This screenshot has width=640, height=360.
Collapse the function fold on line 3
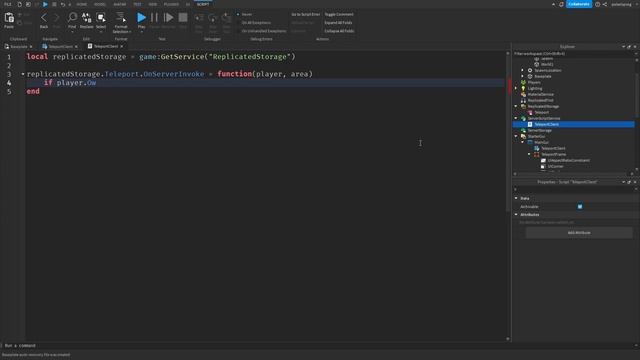(x=23, y=74)
